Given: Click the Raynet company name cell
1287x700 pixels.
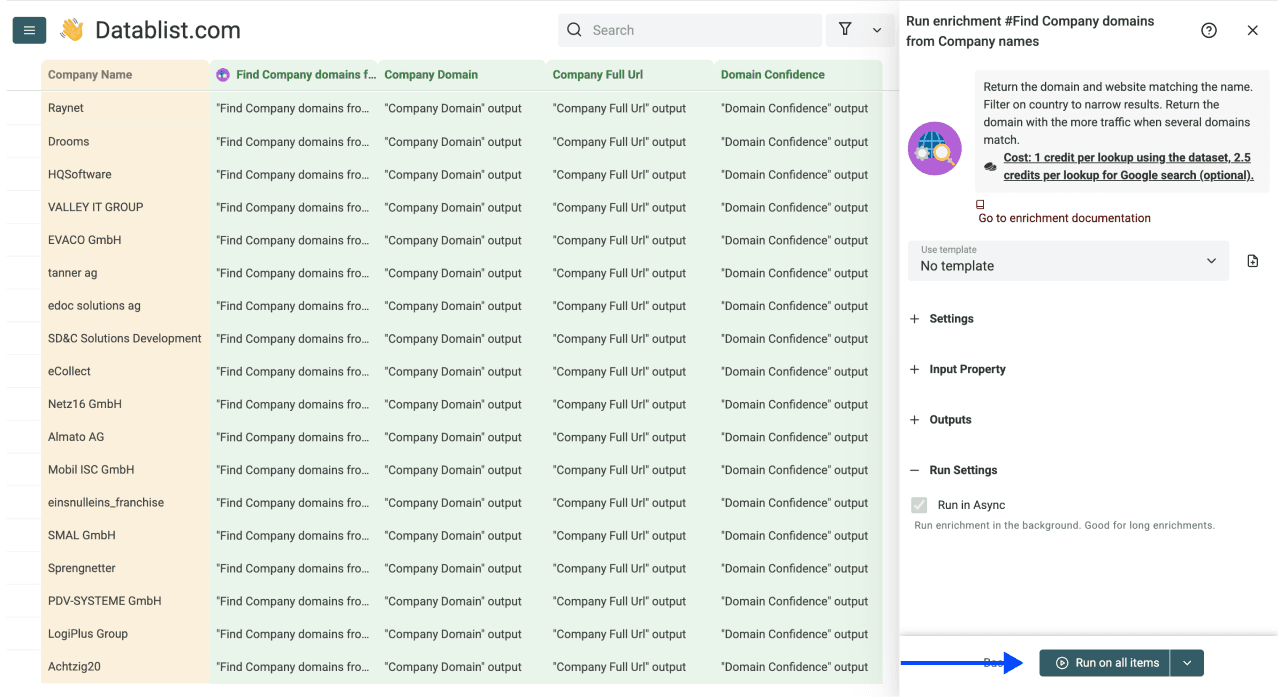Looking at the screenshot, I should point(126,108).
